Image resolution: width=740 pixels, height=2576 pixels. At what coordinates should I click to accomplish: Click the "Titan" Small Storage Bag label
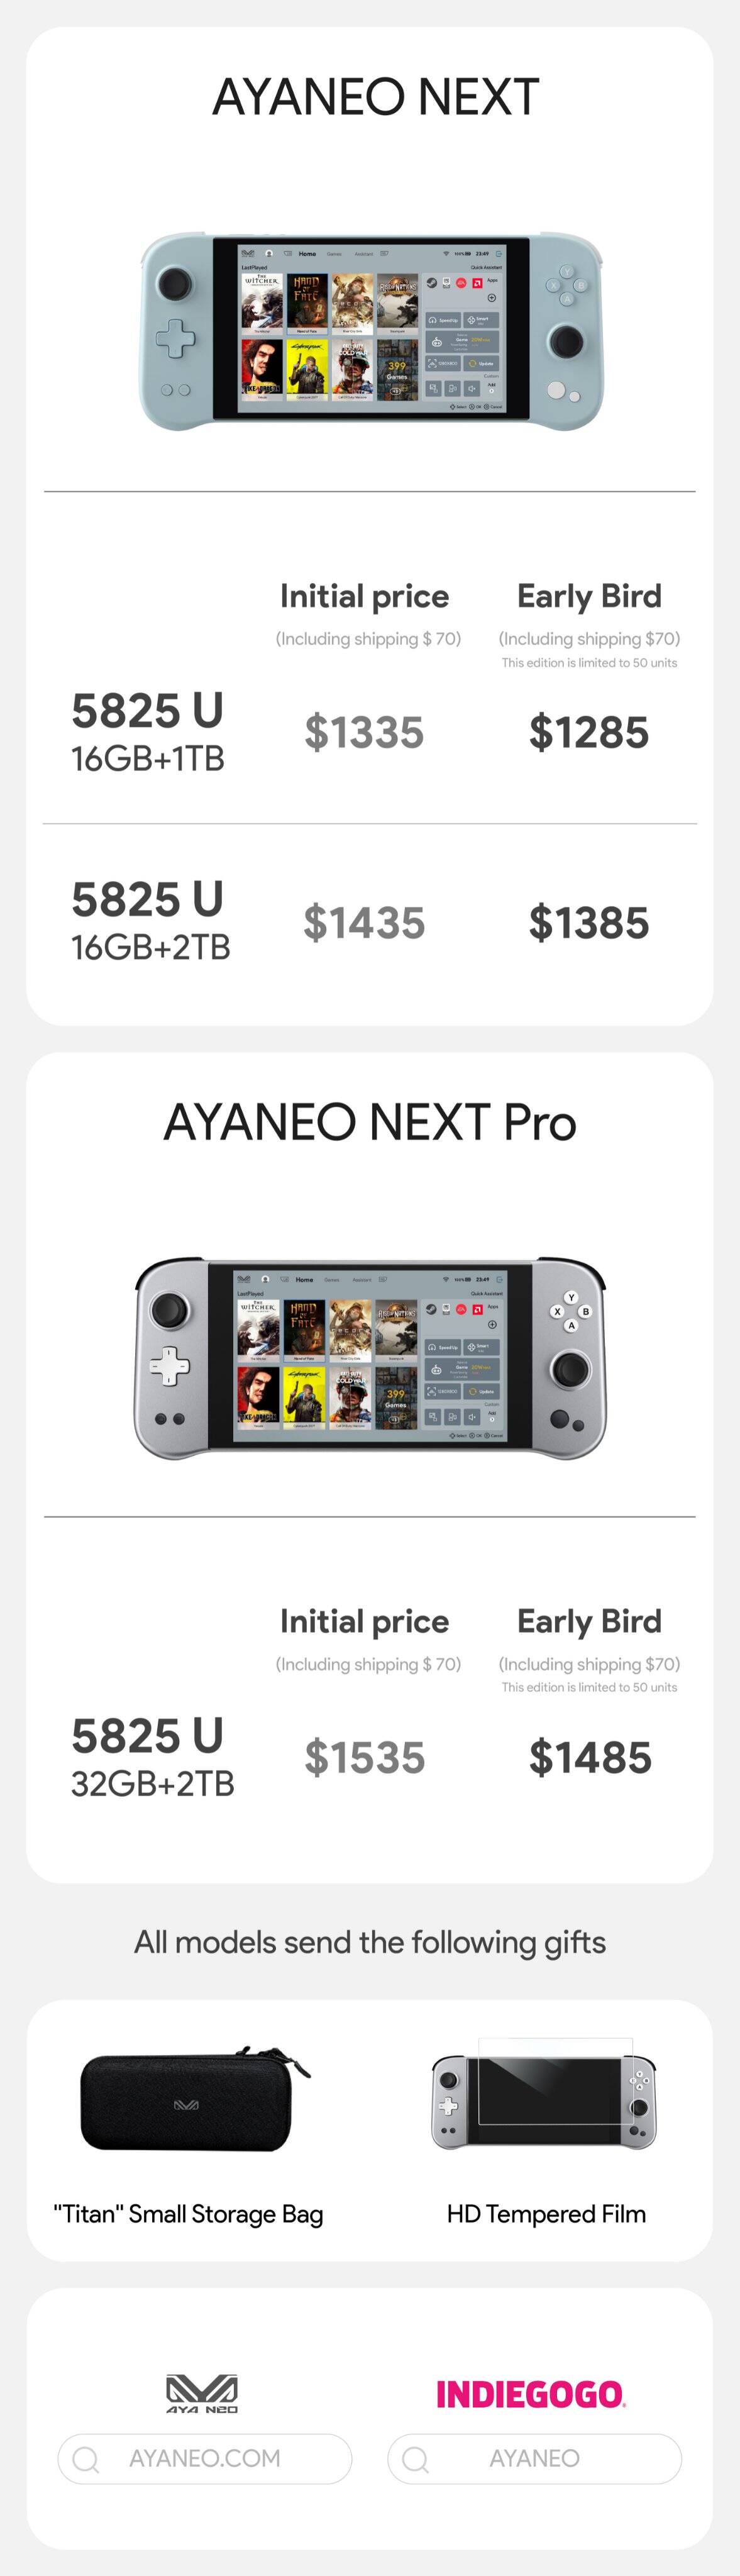tap(188, 2214)
